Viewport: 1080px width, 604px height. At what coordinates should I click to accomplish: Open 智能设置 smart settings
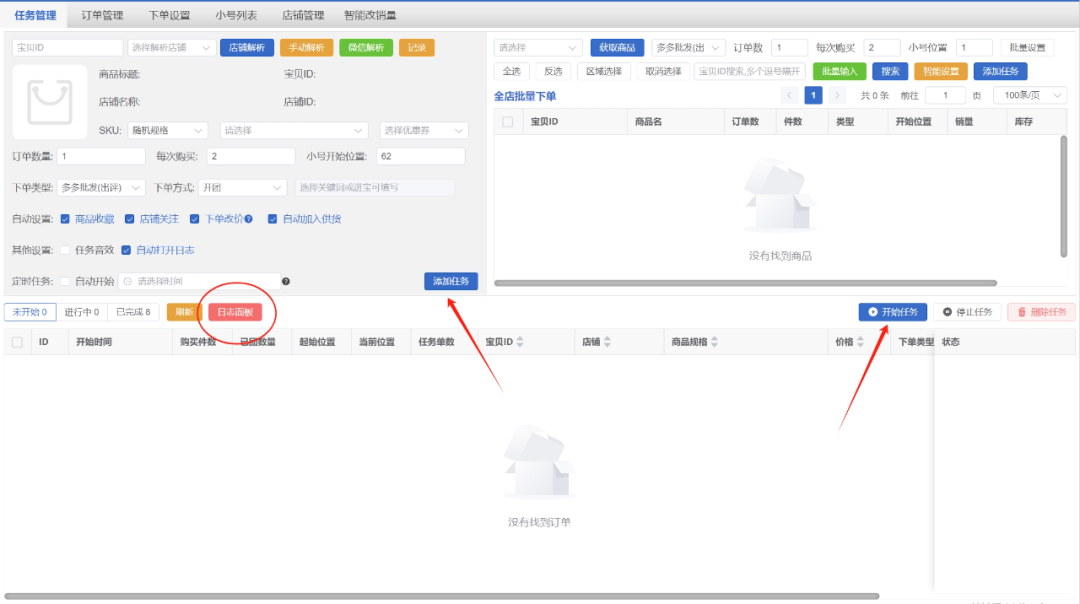click(941, 71)
